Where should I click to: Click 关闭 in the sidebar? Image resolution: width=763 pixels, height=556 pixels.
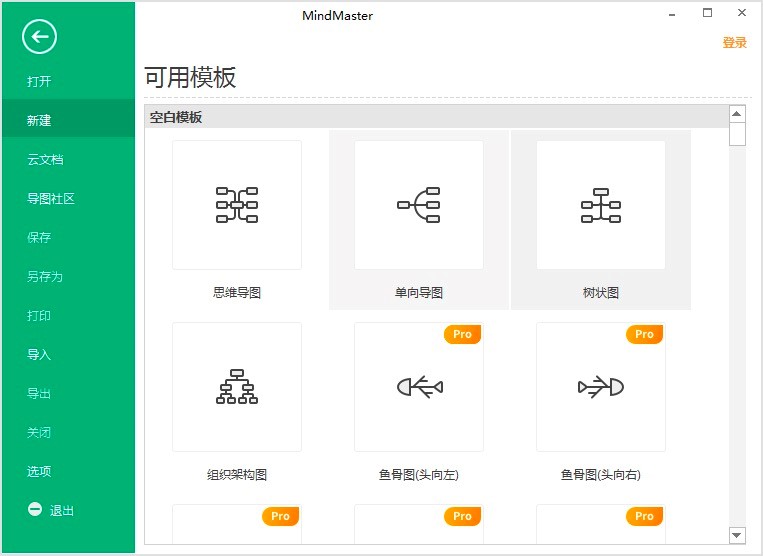(x=39, y=432)
